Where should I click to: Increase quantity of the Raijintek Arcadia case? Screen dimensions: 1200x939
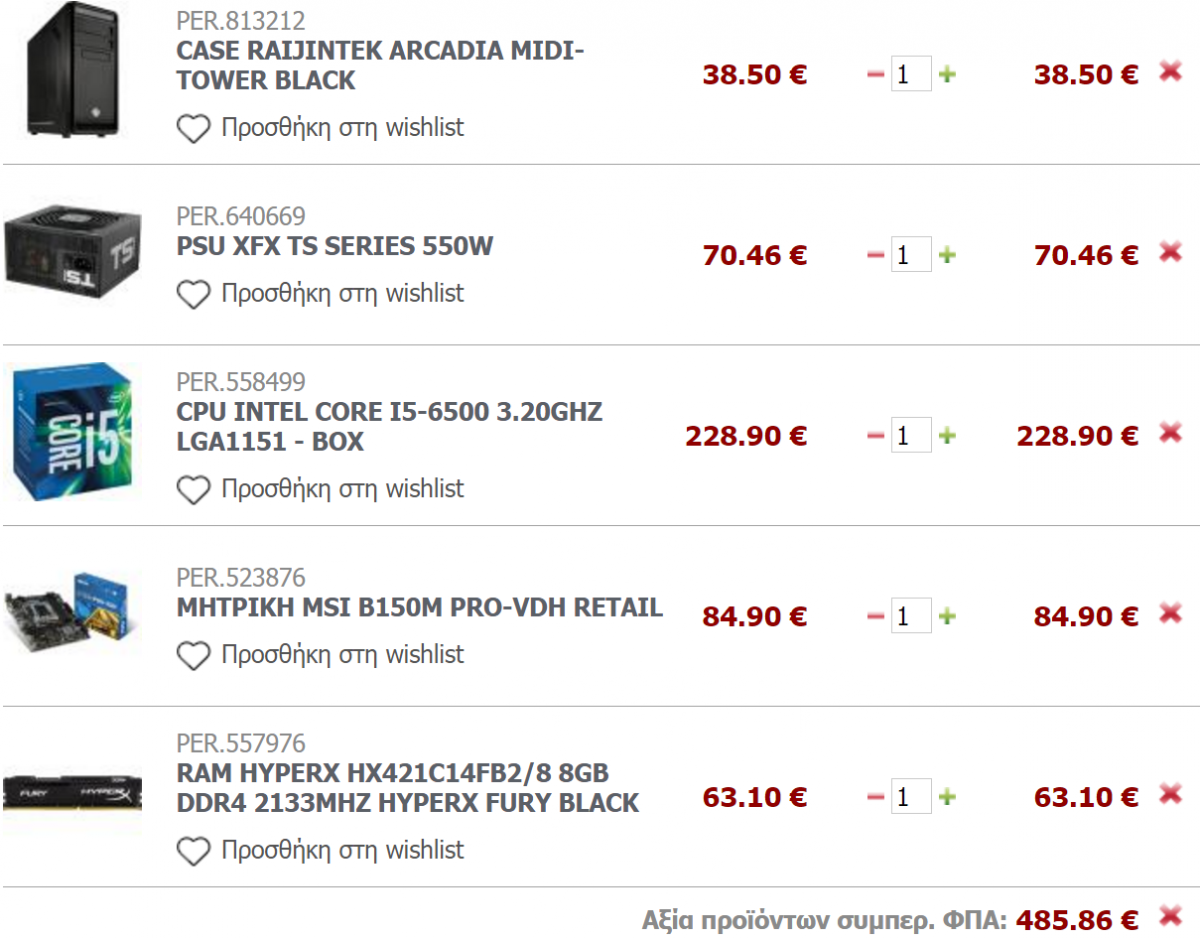click(947, 74)
